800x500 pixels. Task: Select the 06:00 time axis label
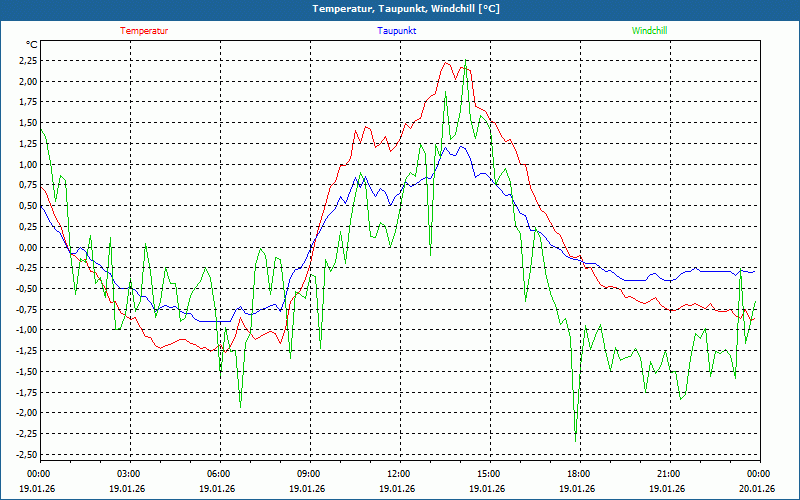click(218, 474)
